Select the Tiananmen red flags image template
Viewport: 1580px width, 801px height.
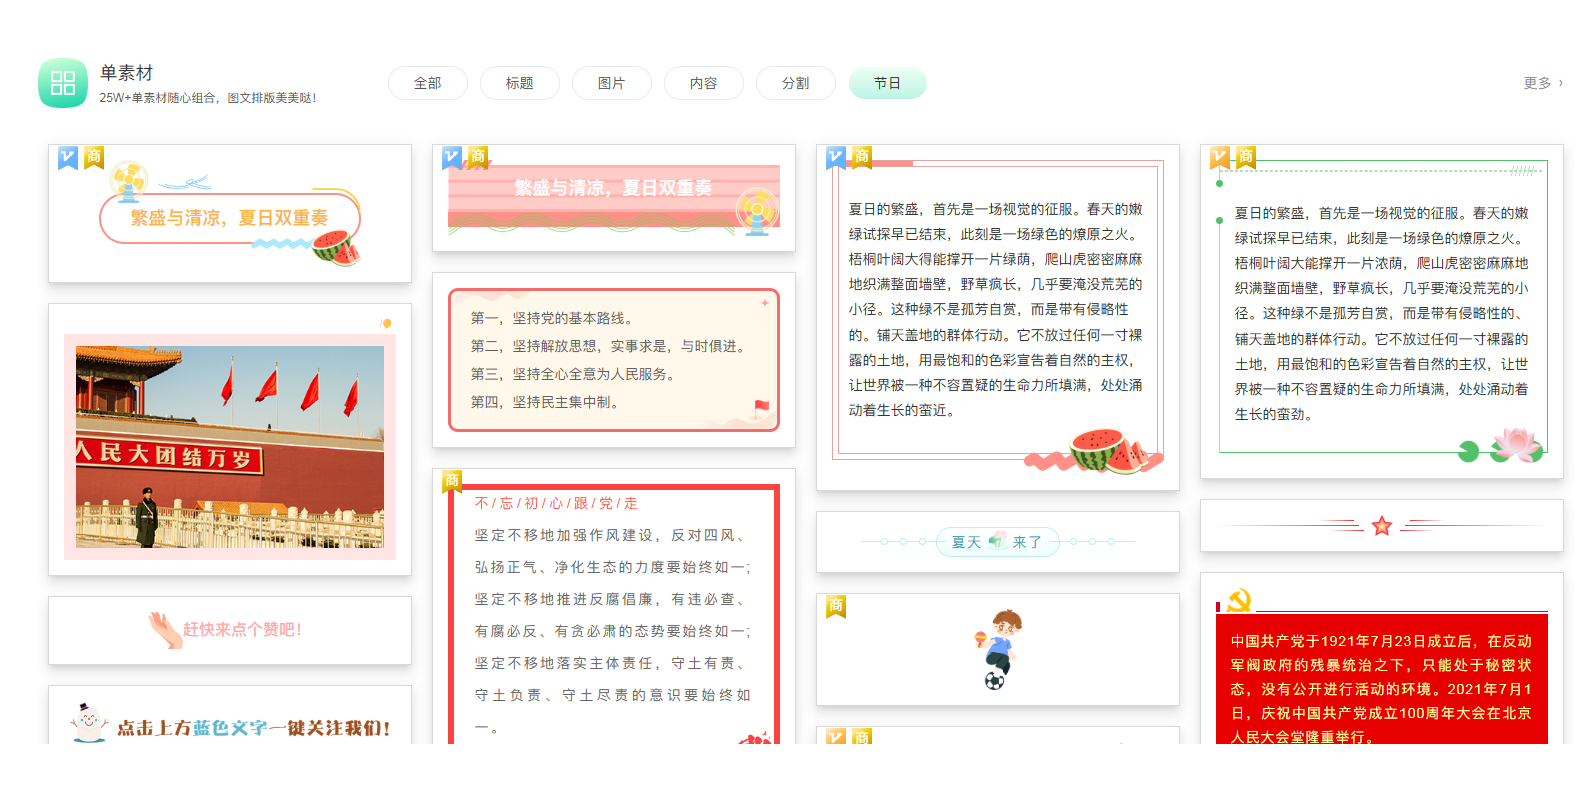[230, 440]
